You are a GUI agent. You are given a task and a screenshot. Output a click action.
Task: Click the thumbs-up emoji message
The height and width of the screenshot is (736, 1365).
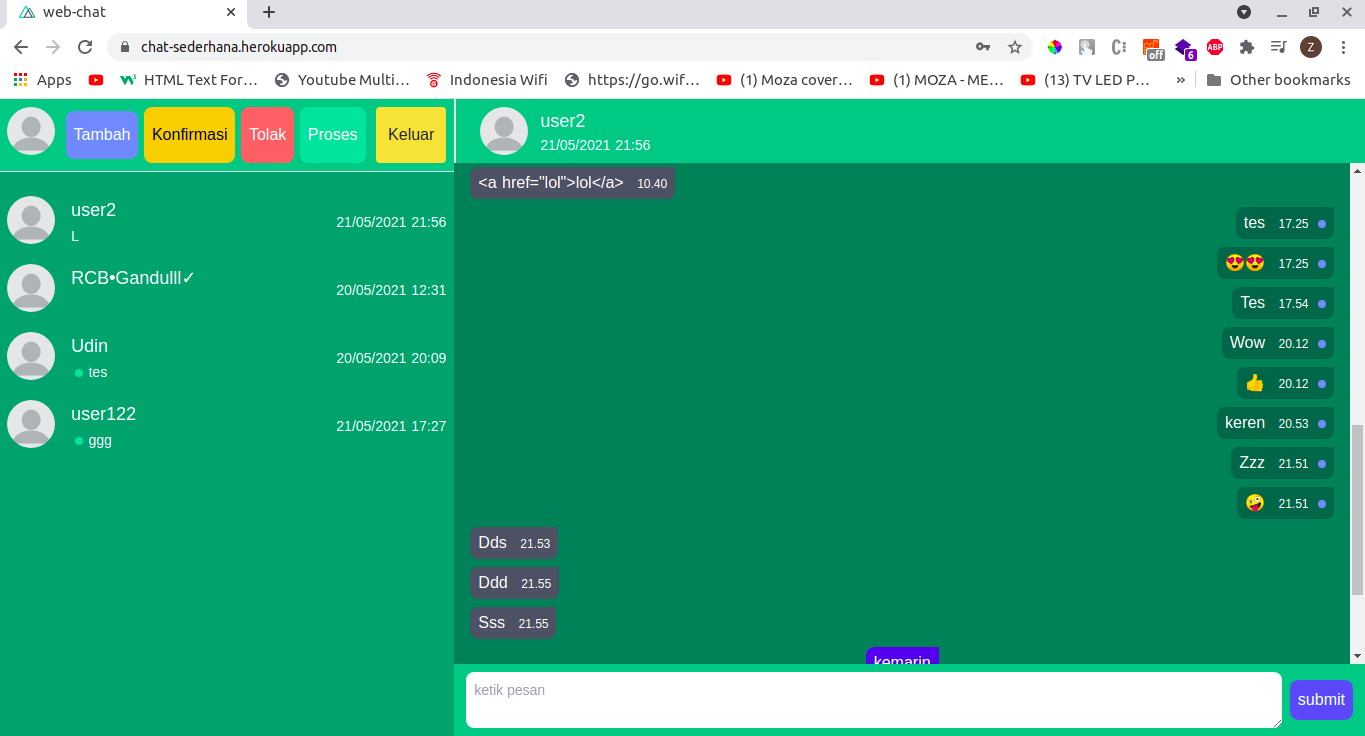(x=1285, y=383)
